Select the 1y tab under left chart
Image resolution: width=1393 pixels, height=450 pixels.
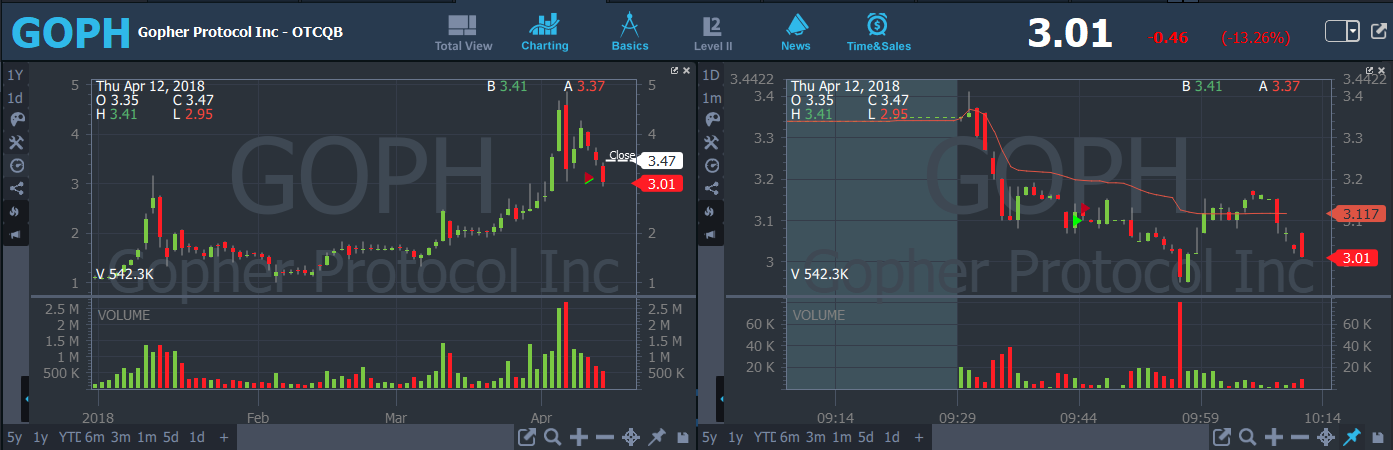pyautogui.click(x=40, y=437)
